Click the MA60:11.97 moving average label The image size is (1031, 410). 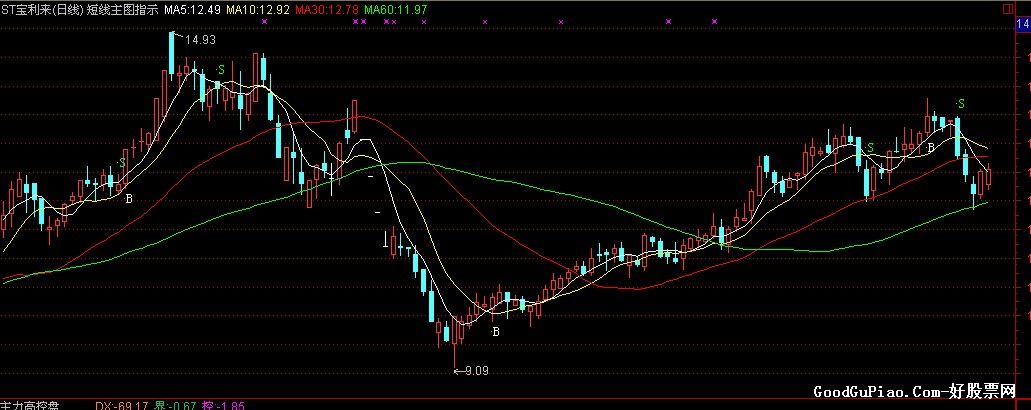pos(396,10)
